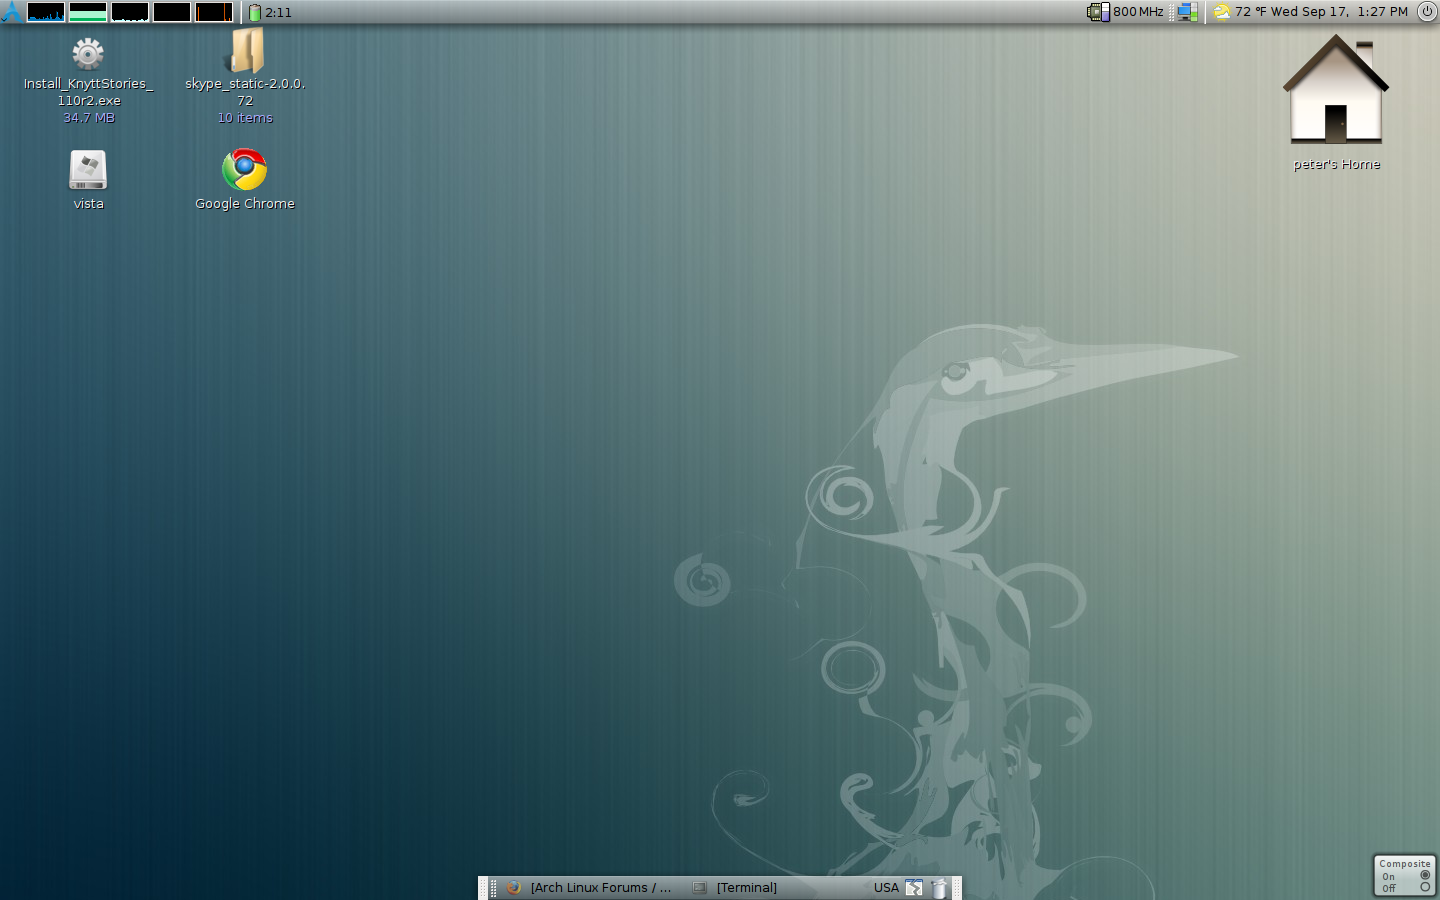Switch to the Terminal window
This screenshot has width=1440, height=900.
pyautogui.click(x=745, y=888)
